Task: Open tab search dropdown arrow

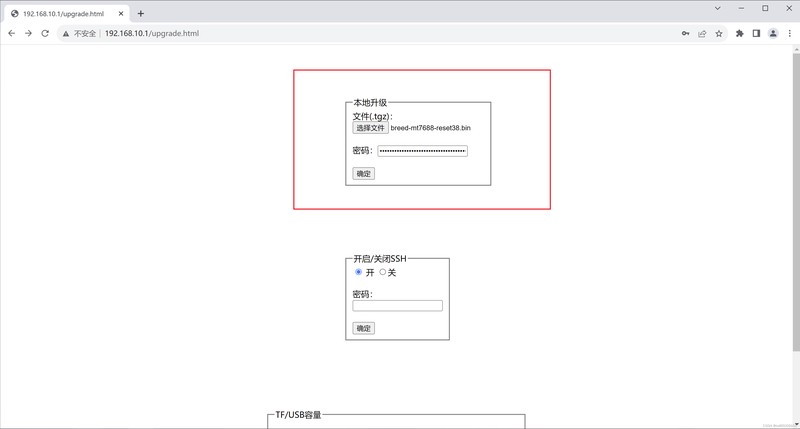Action: 717,8
